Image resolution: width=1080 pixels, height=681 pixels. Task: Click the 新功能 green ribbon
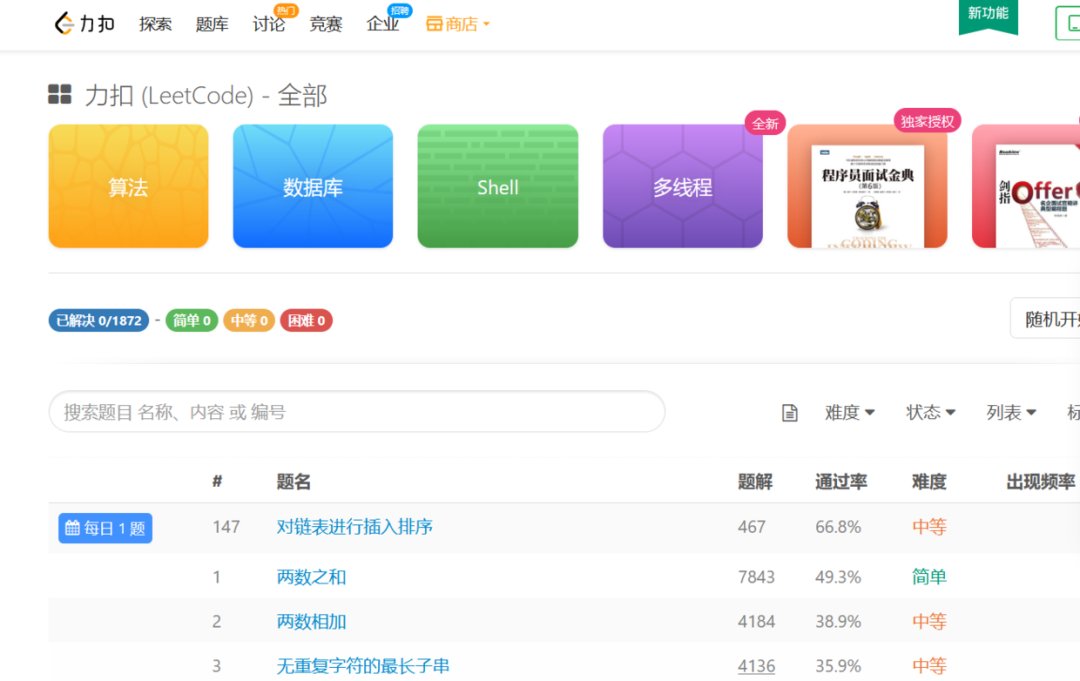click(988, 15)
